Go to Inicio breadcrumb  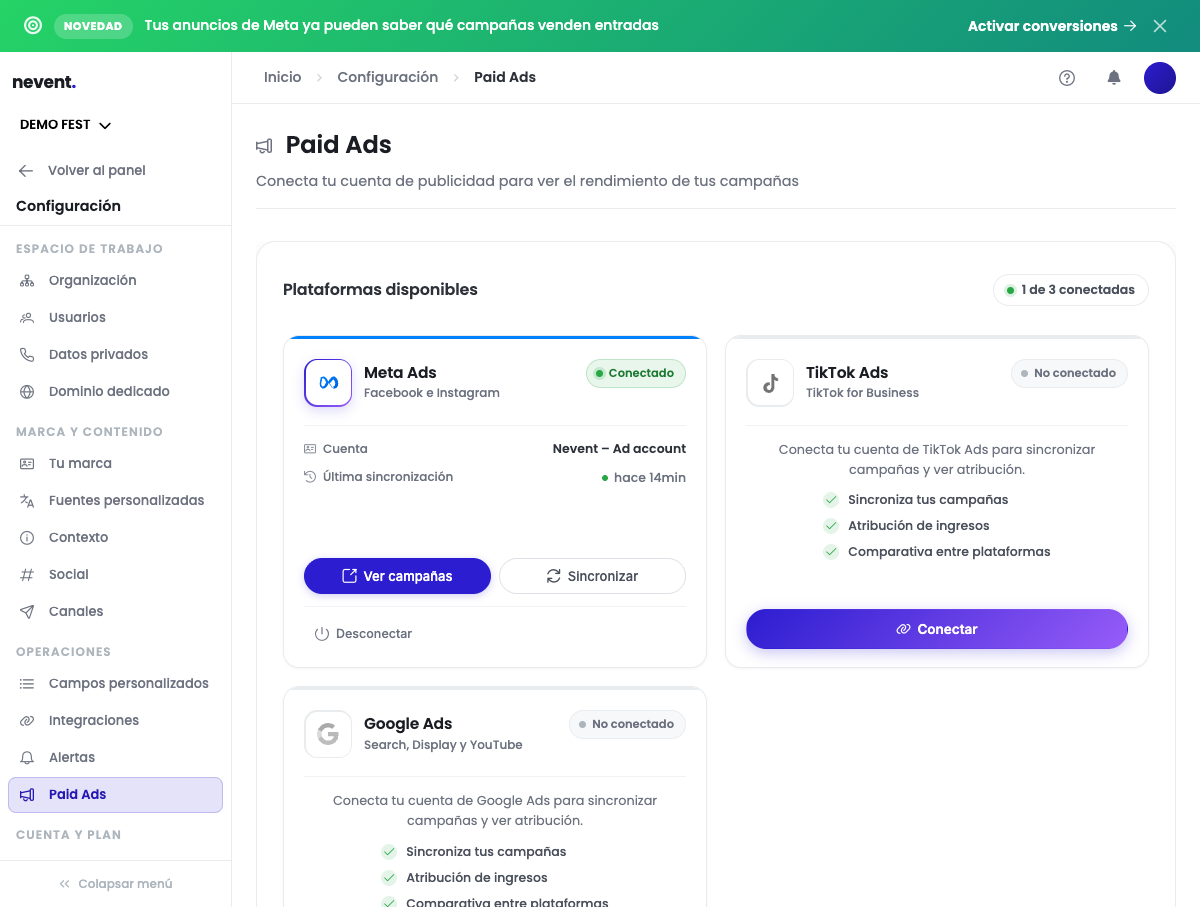(283, 78)
